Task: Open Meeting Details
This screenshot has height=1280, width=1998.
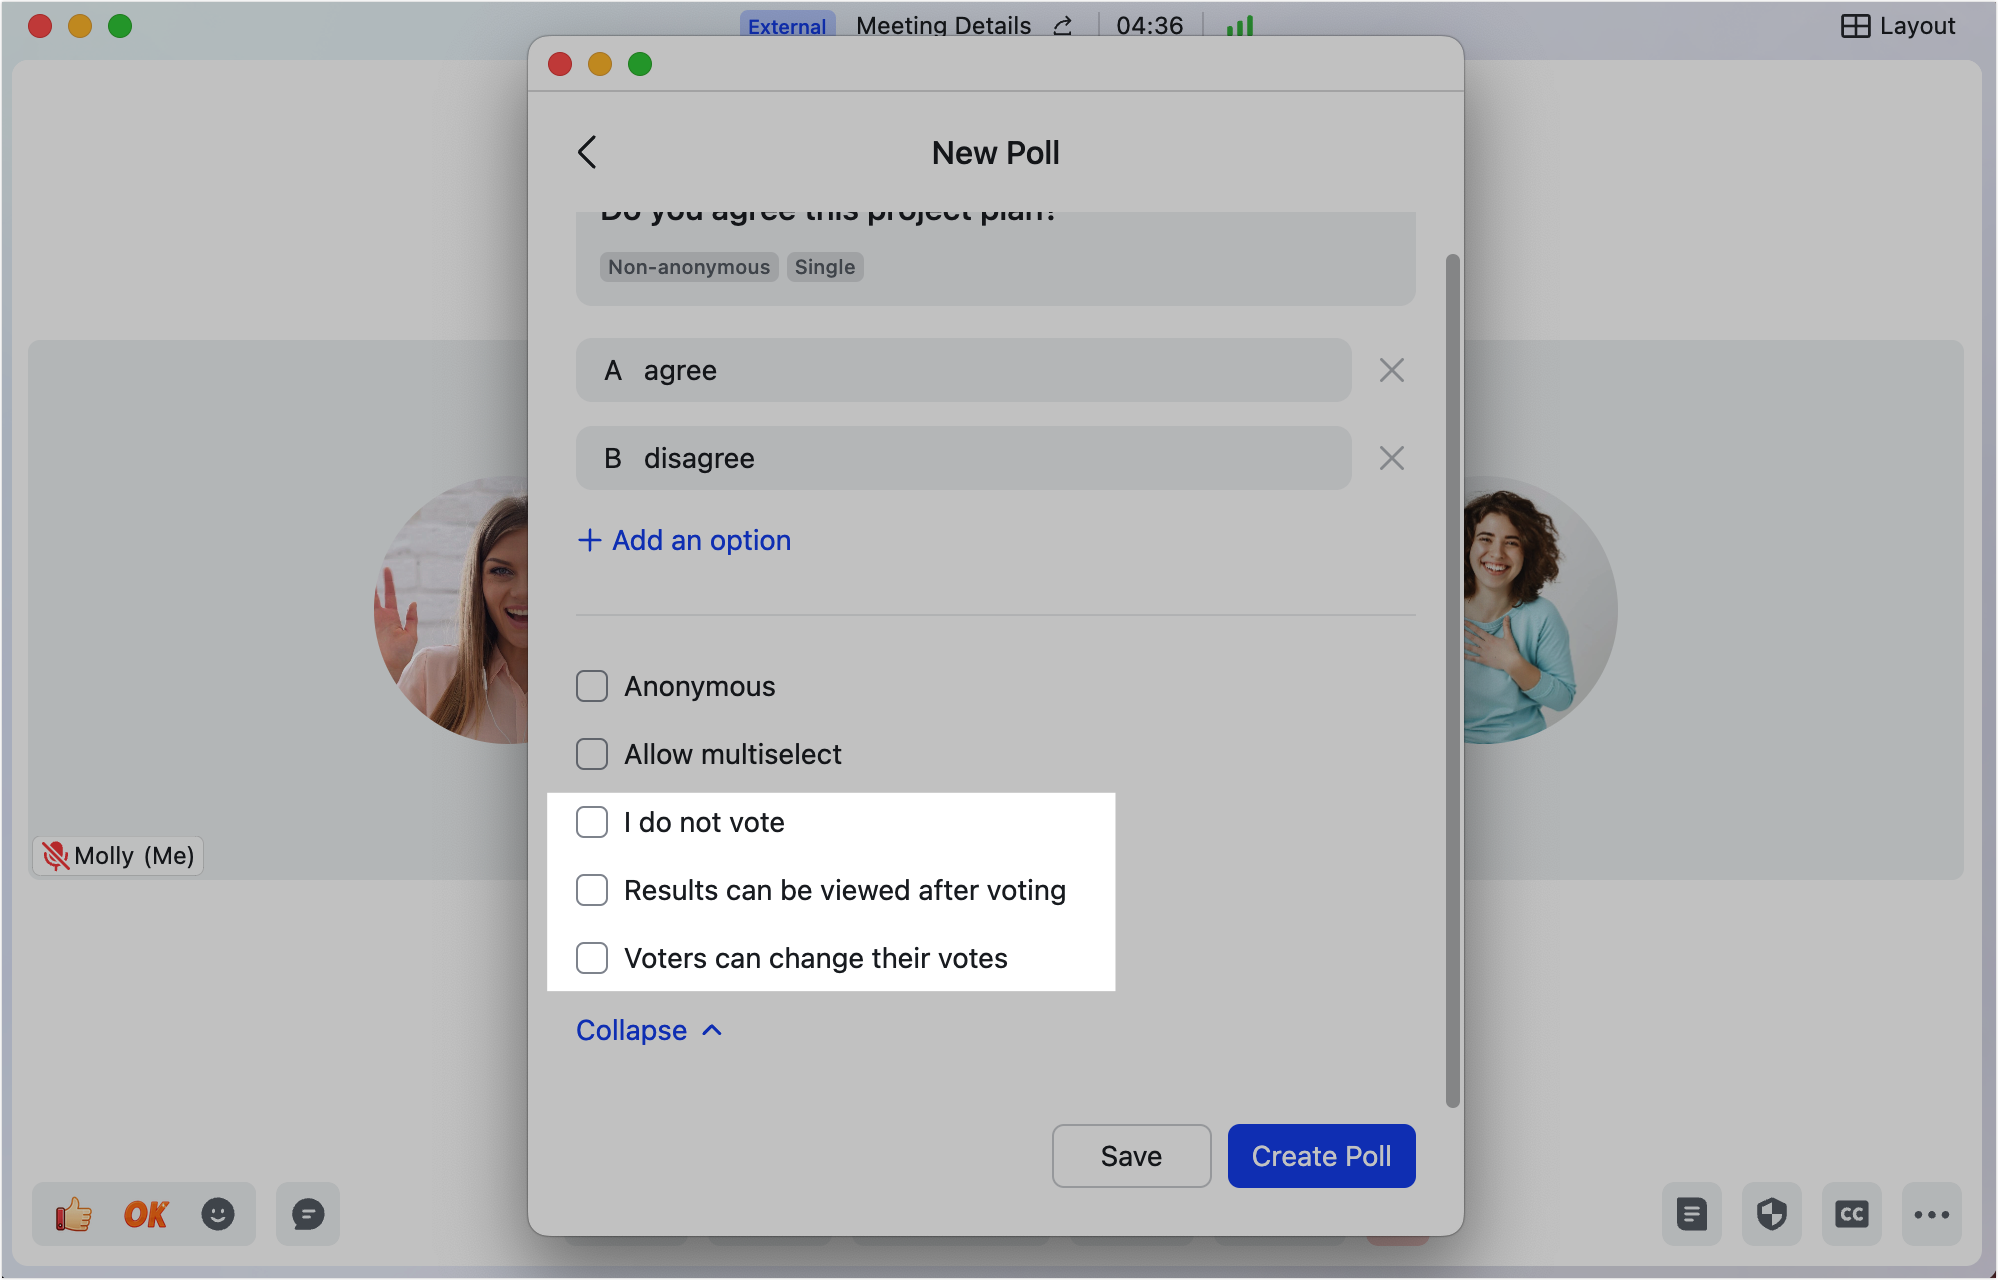Action: 942,25
